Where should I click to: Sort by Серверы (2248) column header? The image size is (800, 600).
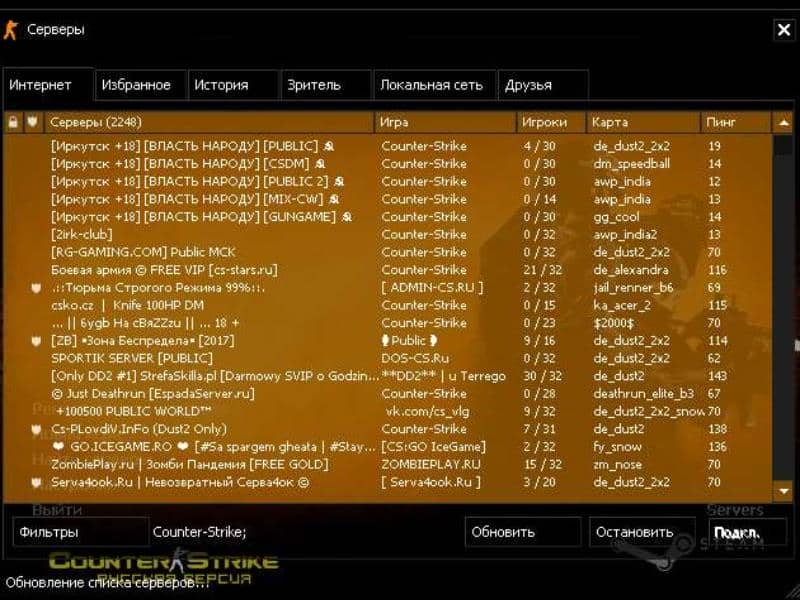tap(209, 122)
